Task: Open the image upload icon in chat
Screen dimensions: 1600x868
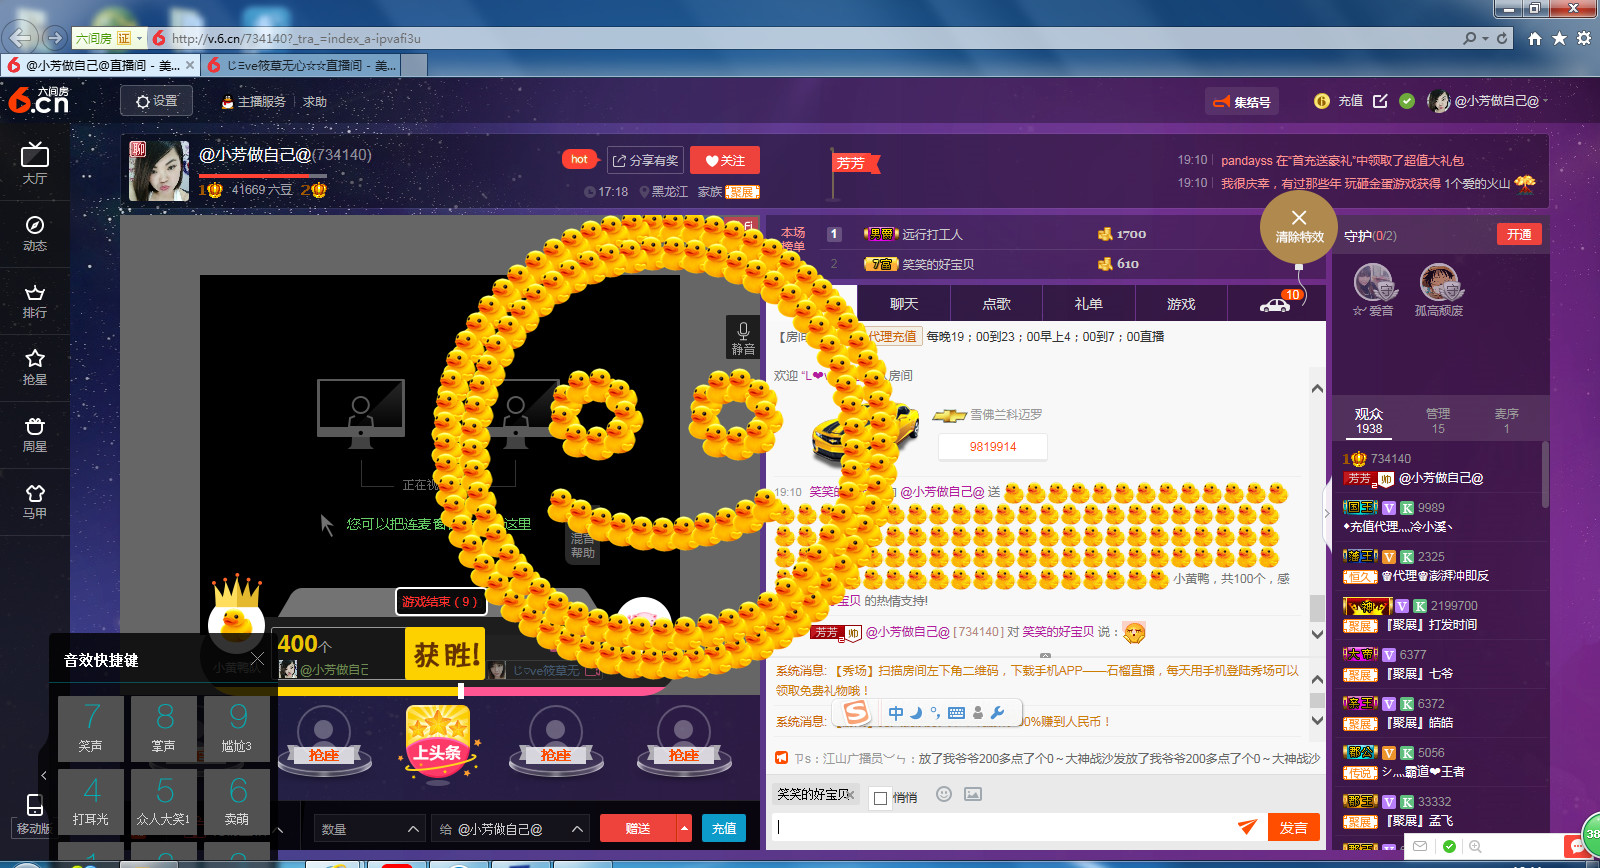Action: (973, 794)
